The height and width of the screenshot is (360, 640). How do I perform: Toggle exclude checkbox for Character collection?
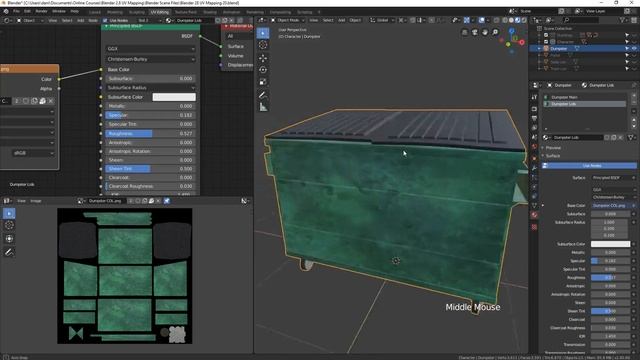(546, 42)
